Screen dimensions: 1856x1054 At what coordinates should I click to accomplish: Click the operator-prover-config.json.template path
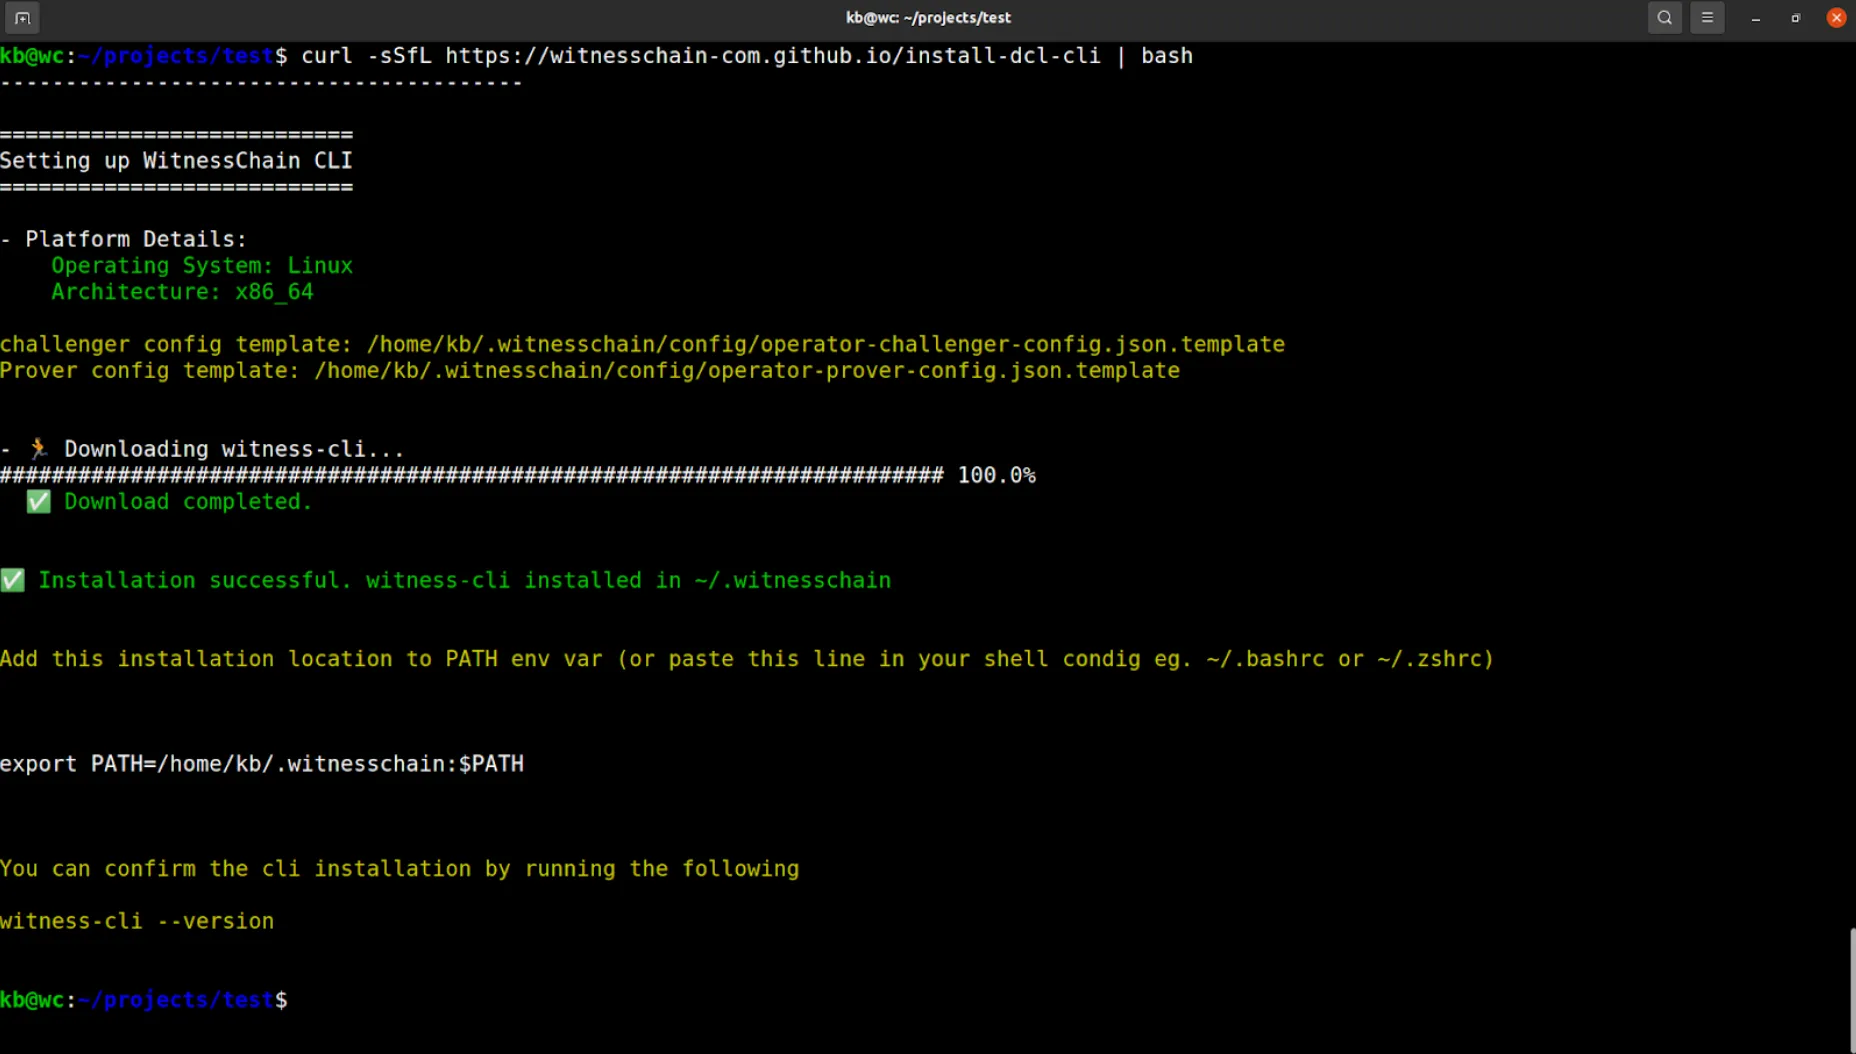click(x=746, y=371)
